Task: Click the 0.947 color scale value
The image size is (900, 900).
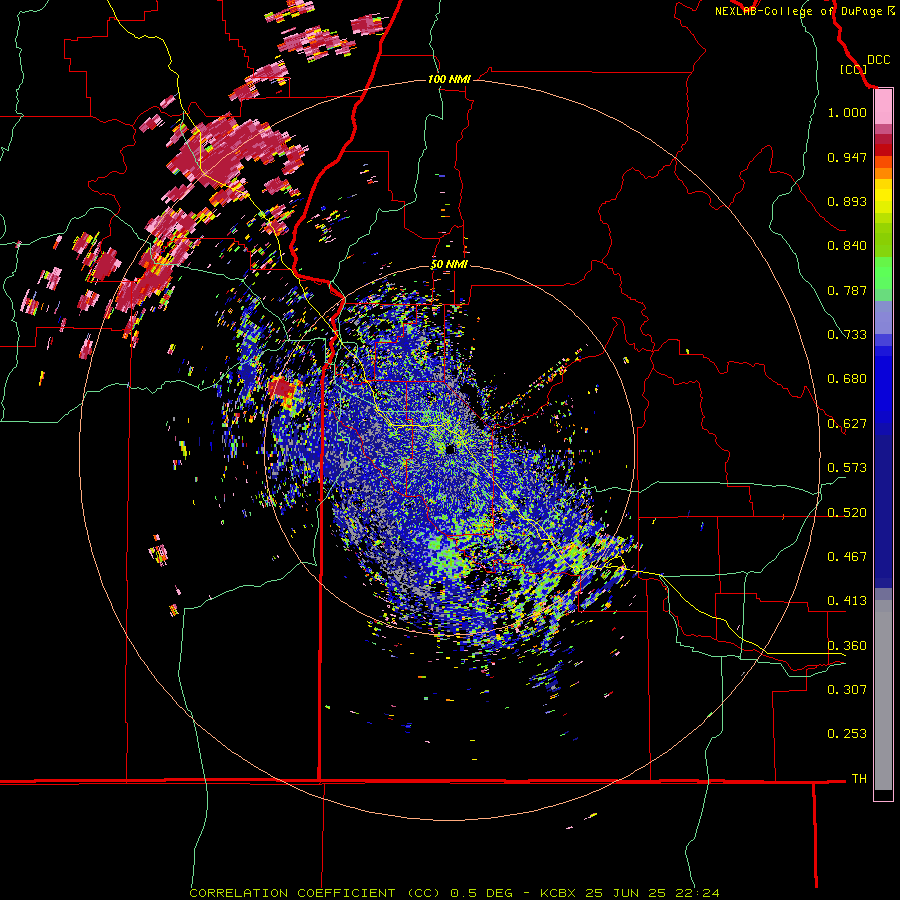Action: coord(847,157)
